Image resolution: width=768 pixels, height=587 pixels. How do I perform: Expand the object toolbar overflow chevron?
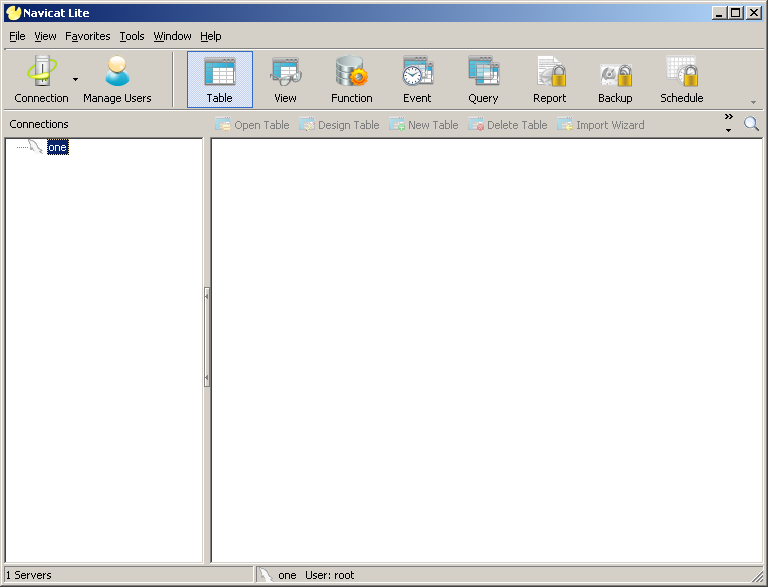(729, 117)
